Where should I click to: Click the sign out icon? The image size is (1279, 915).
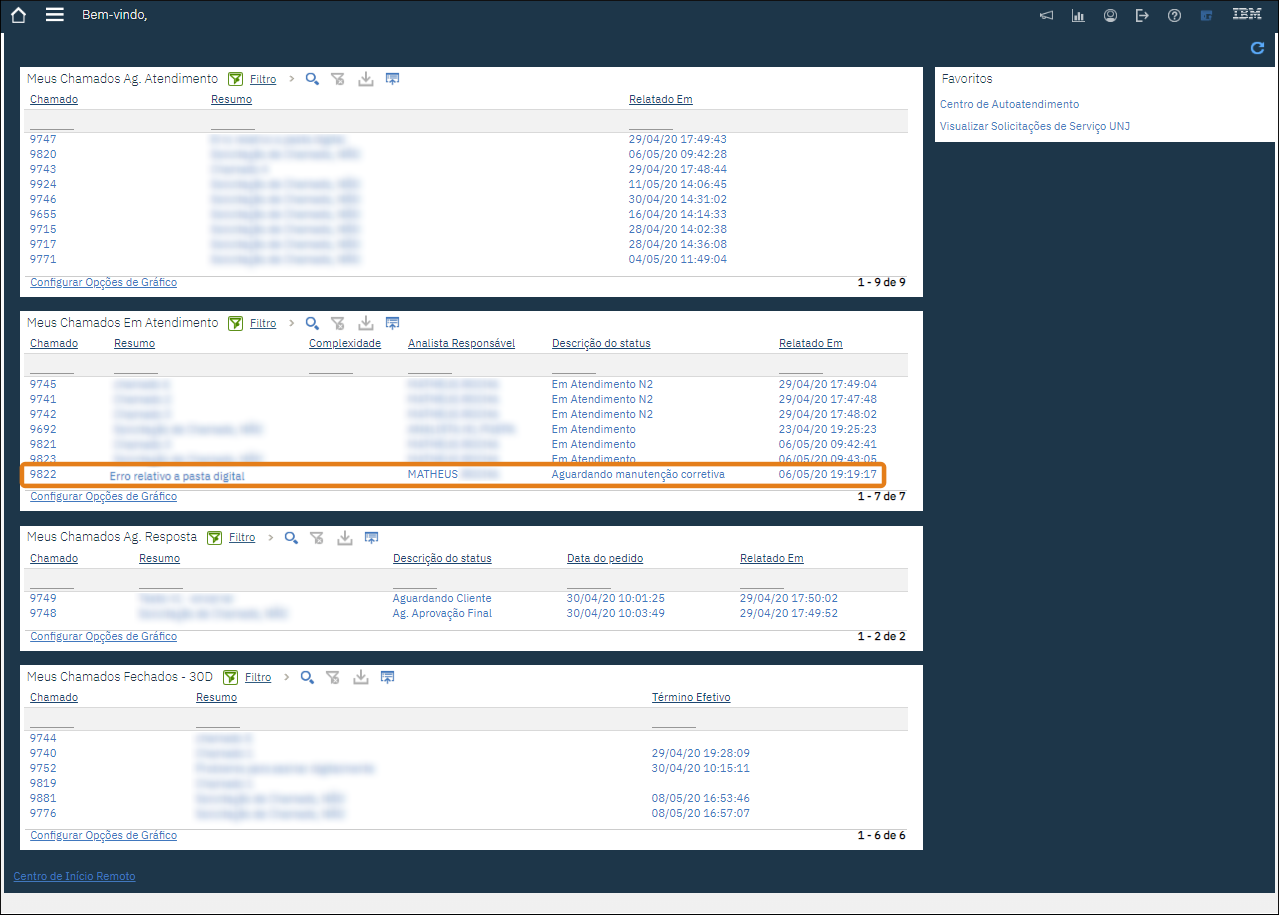point(1142,16)
